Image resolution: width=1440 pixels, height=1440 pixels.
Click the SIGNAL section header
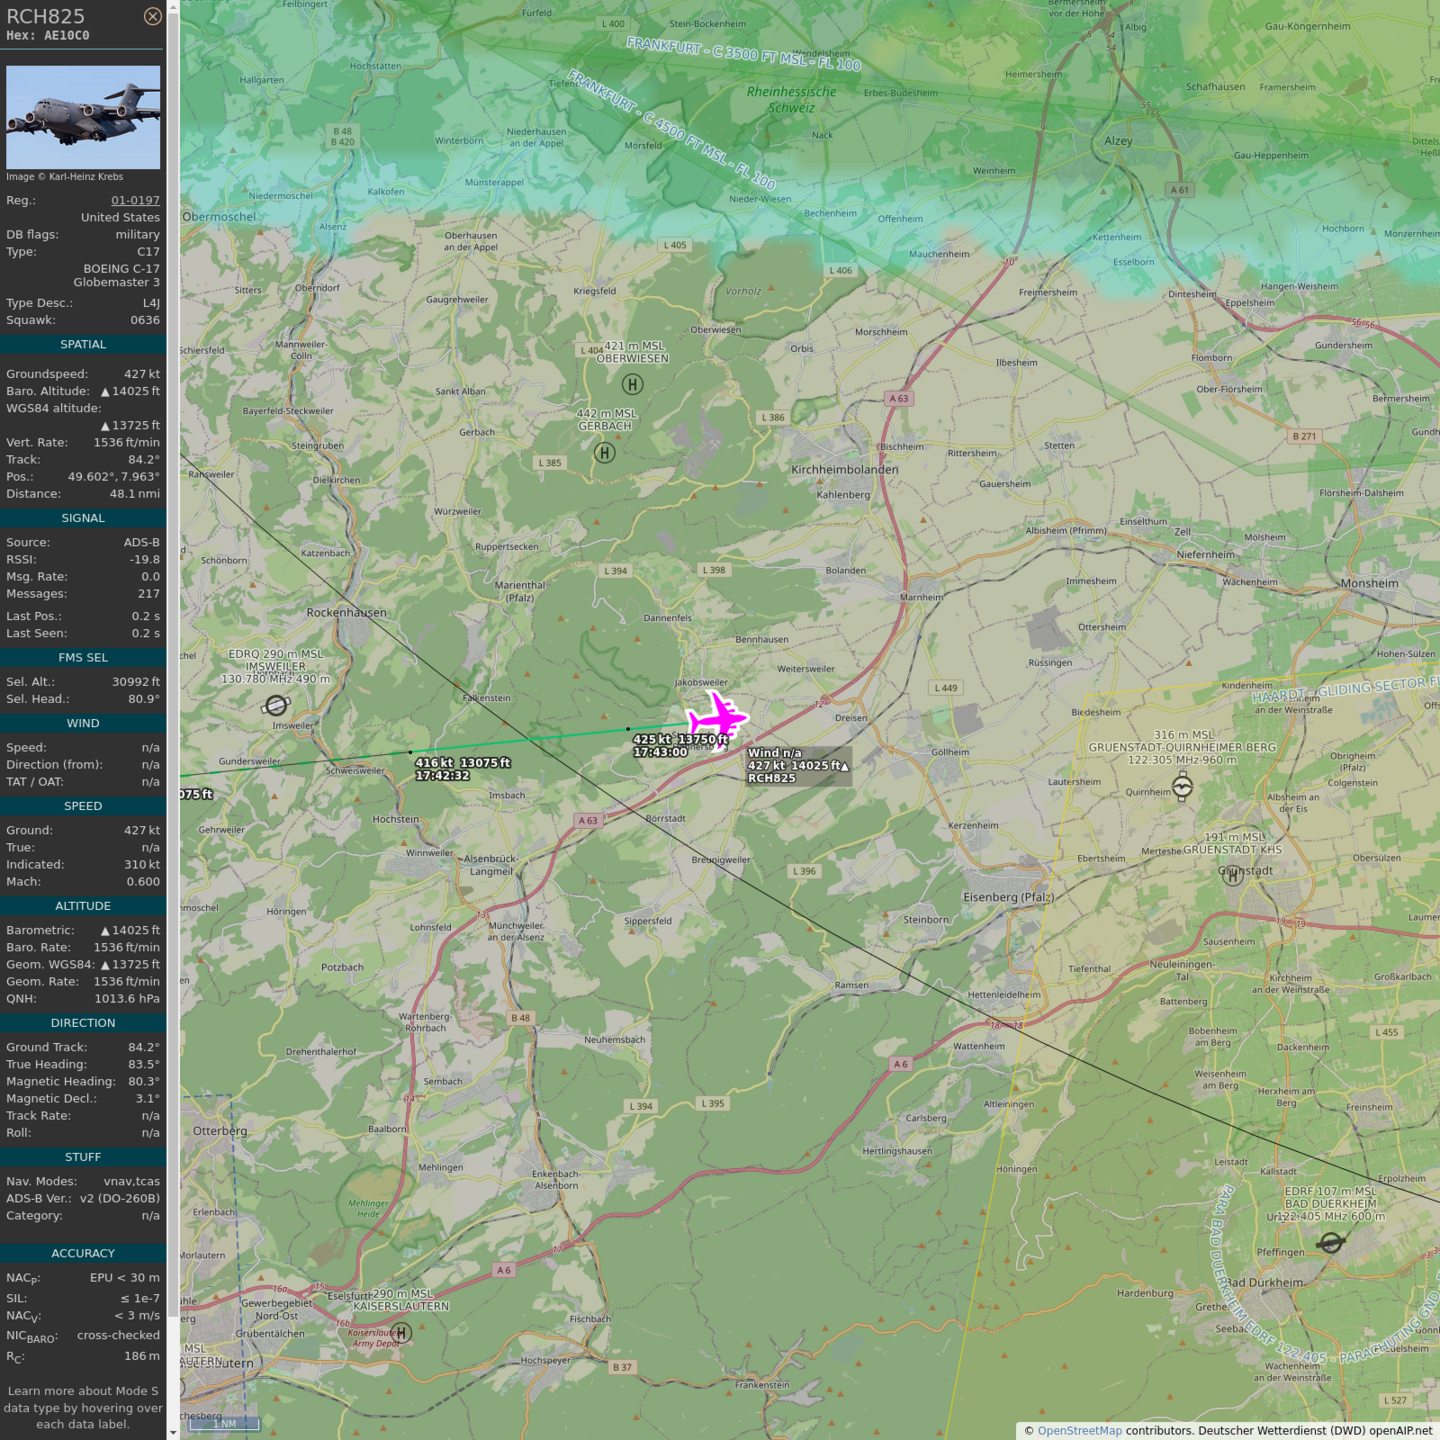click(83, 518)
